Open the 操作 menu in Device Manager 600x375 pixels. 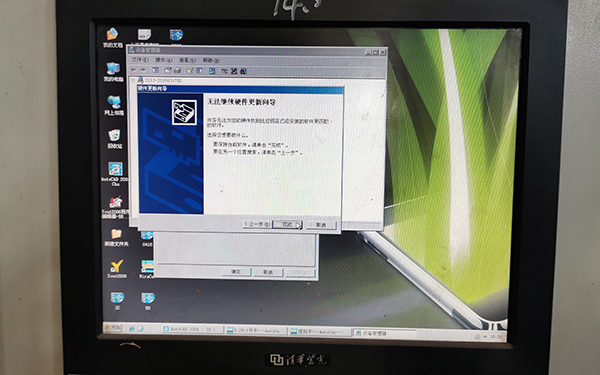164,60
